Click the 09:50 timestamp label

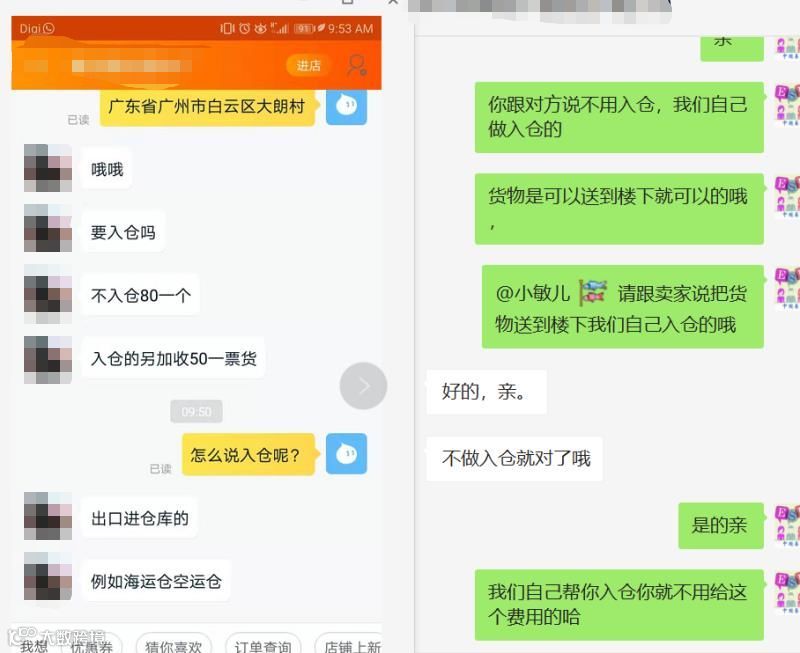pos(196,412)
